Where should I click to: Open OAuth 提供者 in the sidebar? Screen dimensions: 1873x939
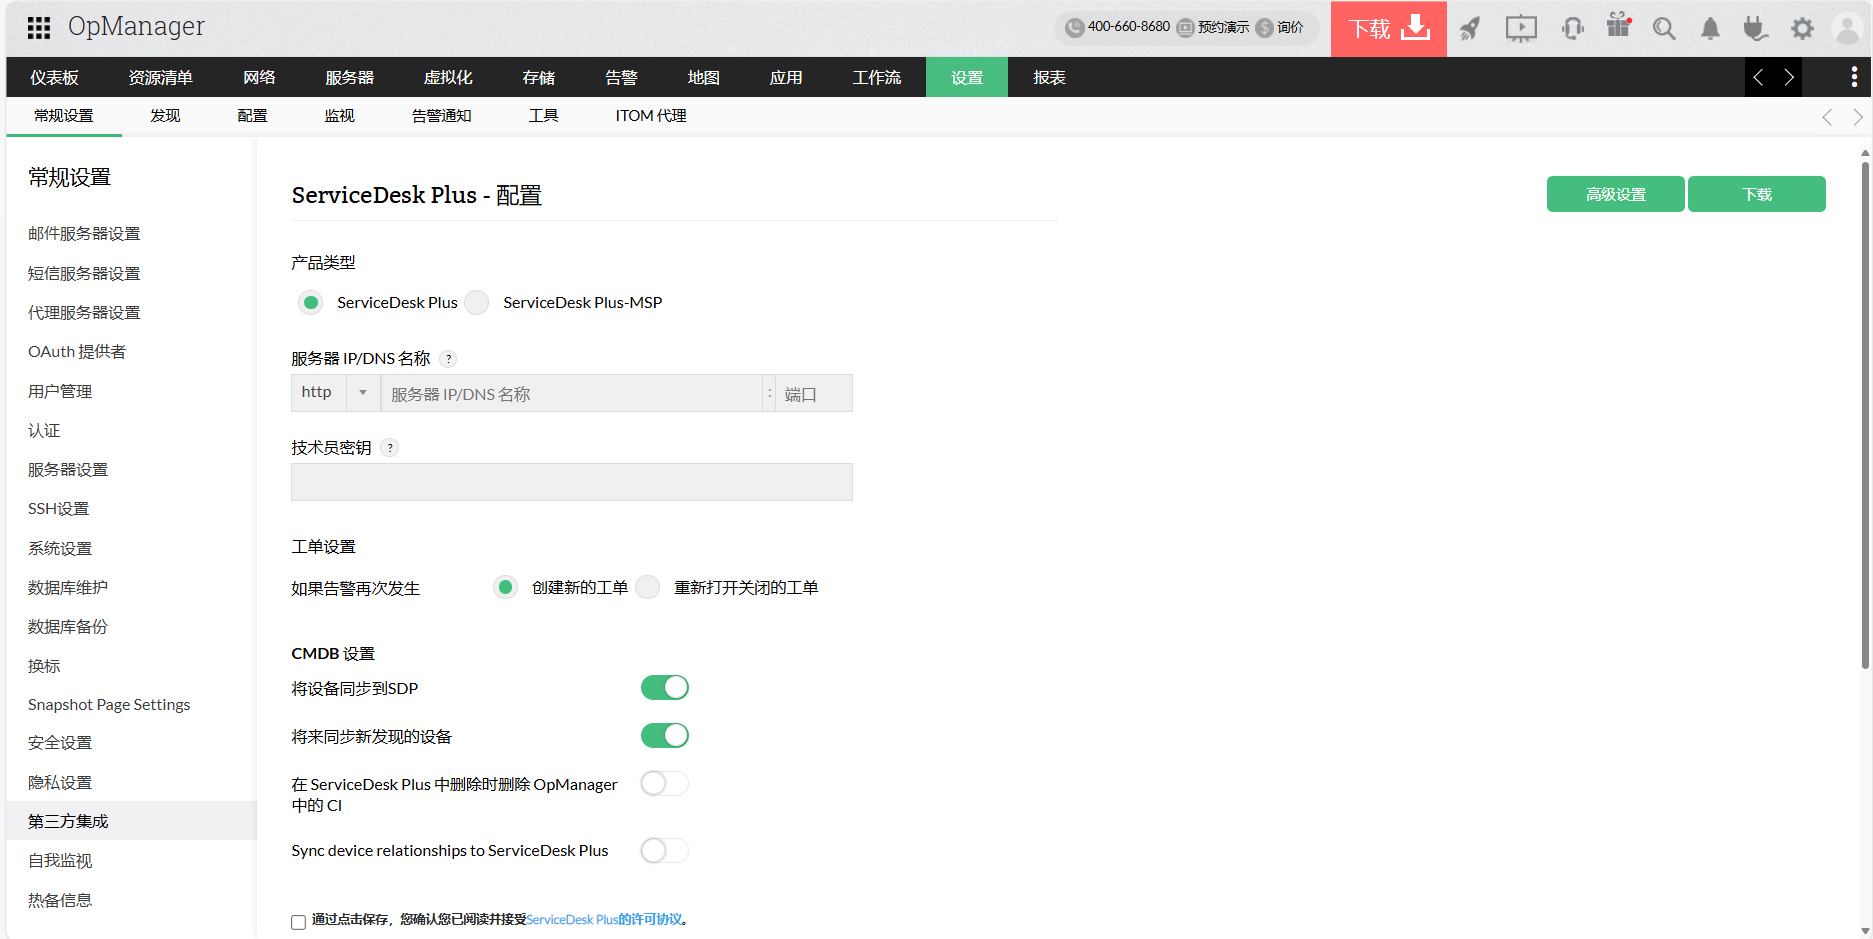coord(77,351)
